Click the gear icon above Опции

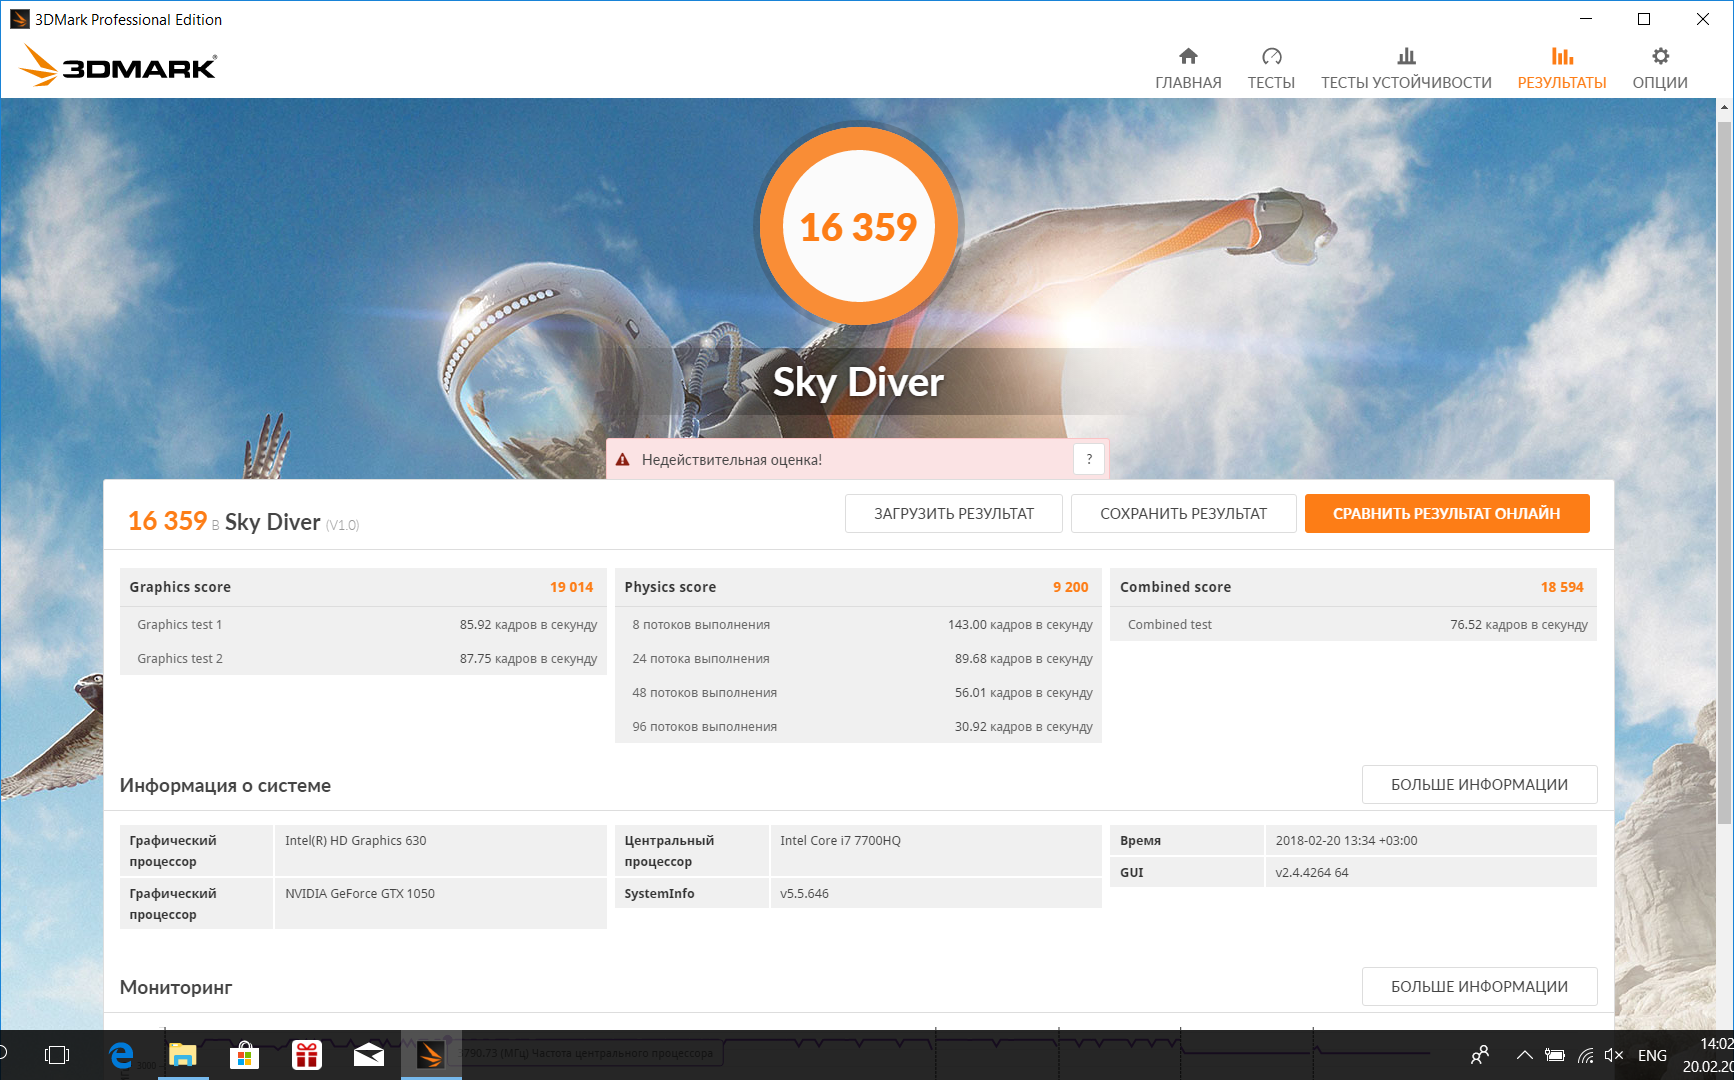(1661, 56)
